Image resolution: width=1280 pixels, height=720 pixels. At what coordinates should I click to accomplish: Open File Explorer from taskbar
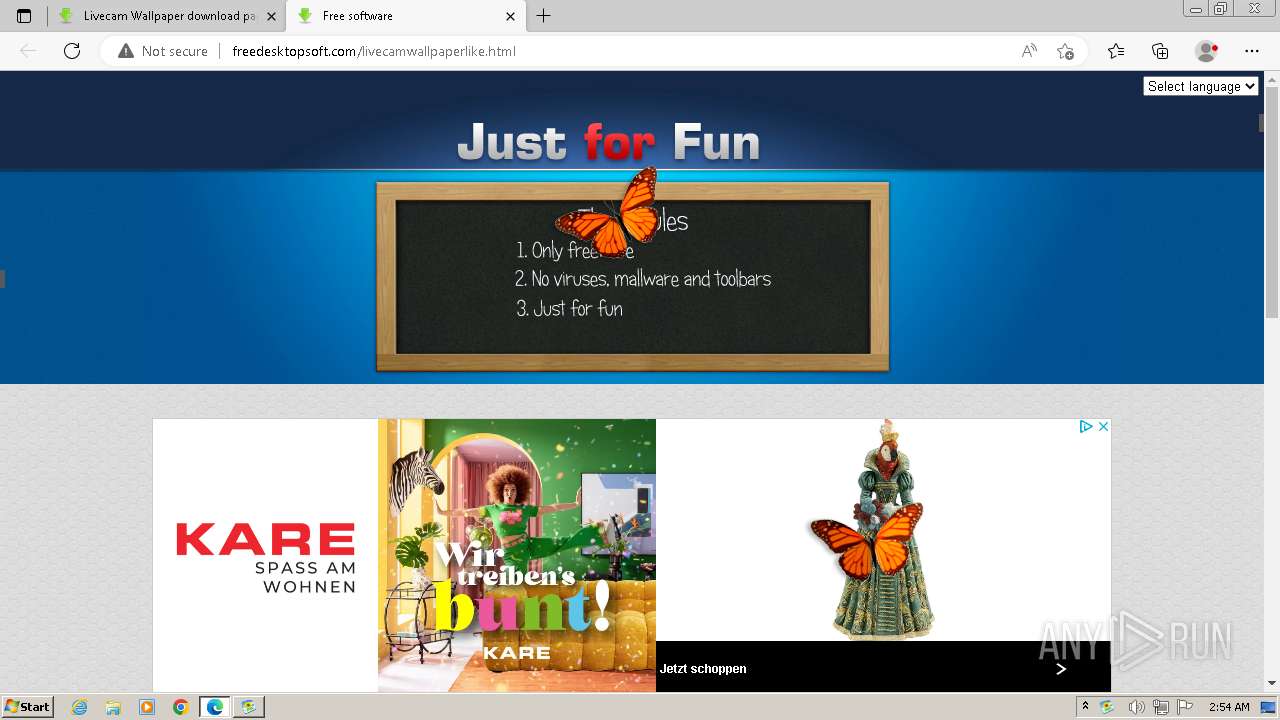point(113,707)
